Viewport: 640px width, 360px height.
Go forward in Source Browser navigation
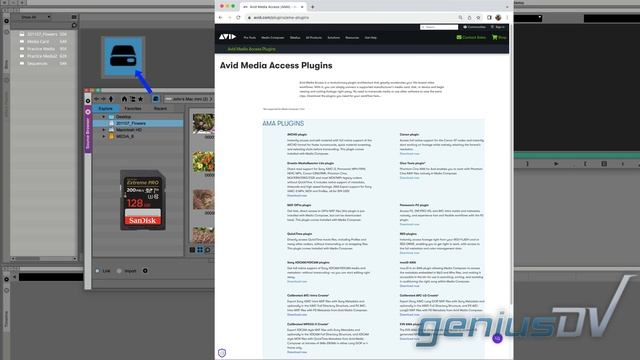pyautogui.click(x=103, y=99)
